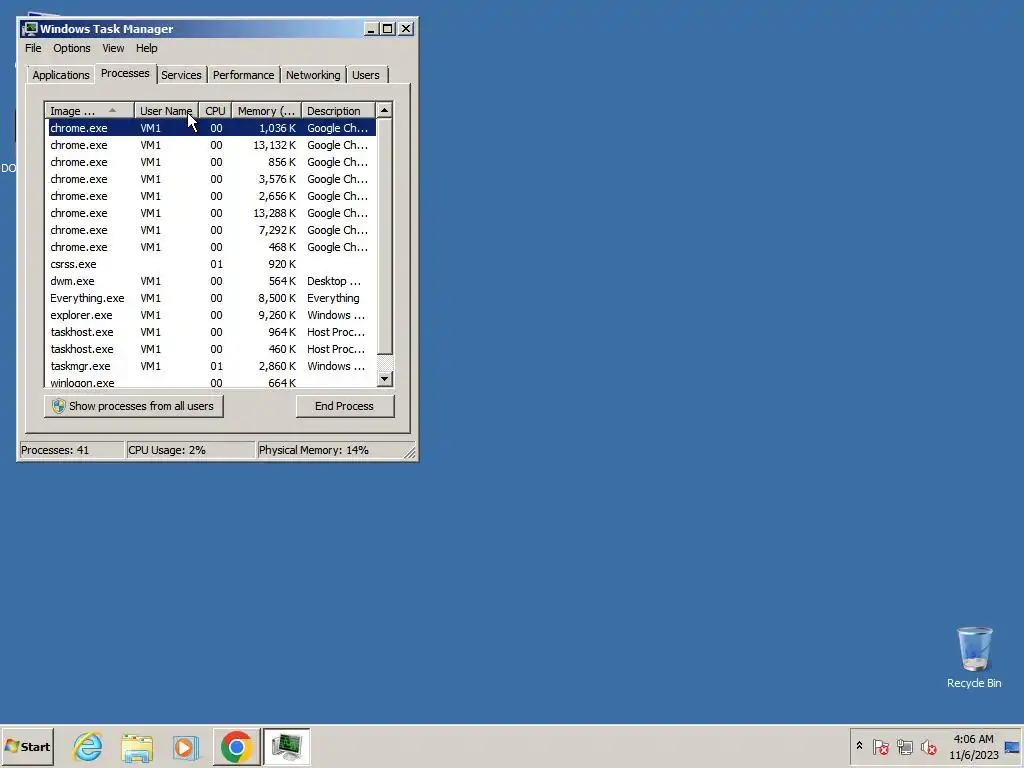The height and width of the screenshot is (768, 1024).
Task: Click the muted volume tray icon
Action: (928, 746)
